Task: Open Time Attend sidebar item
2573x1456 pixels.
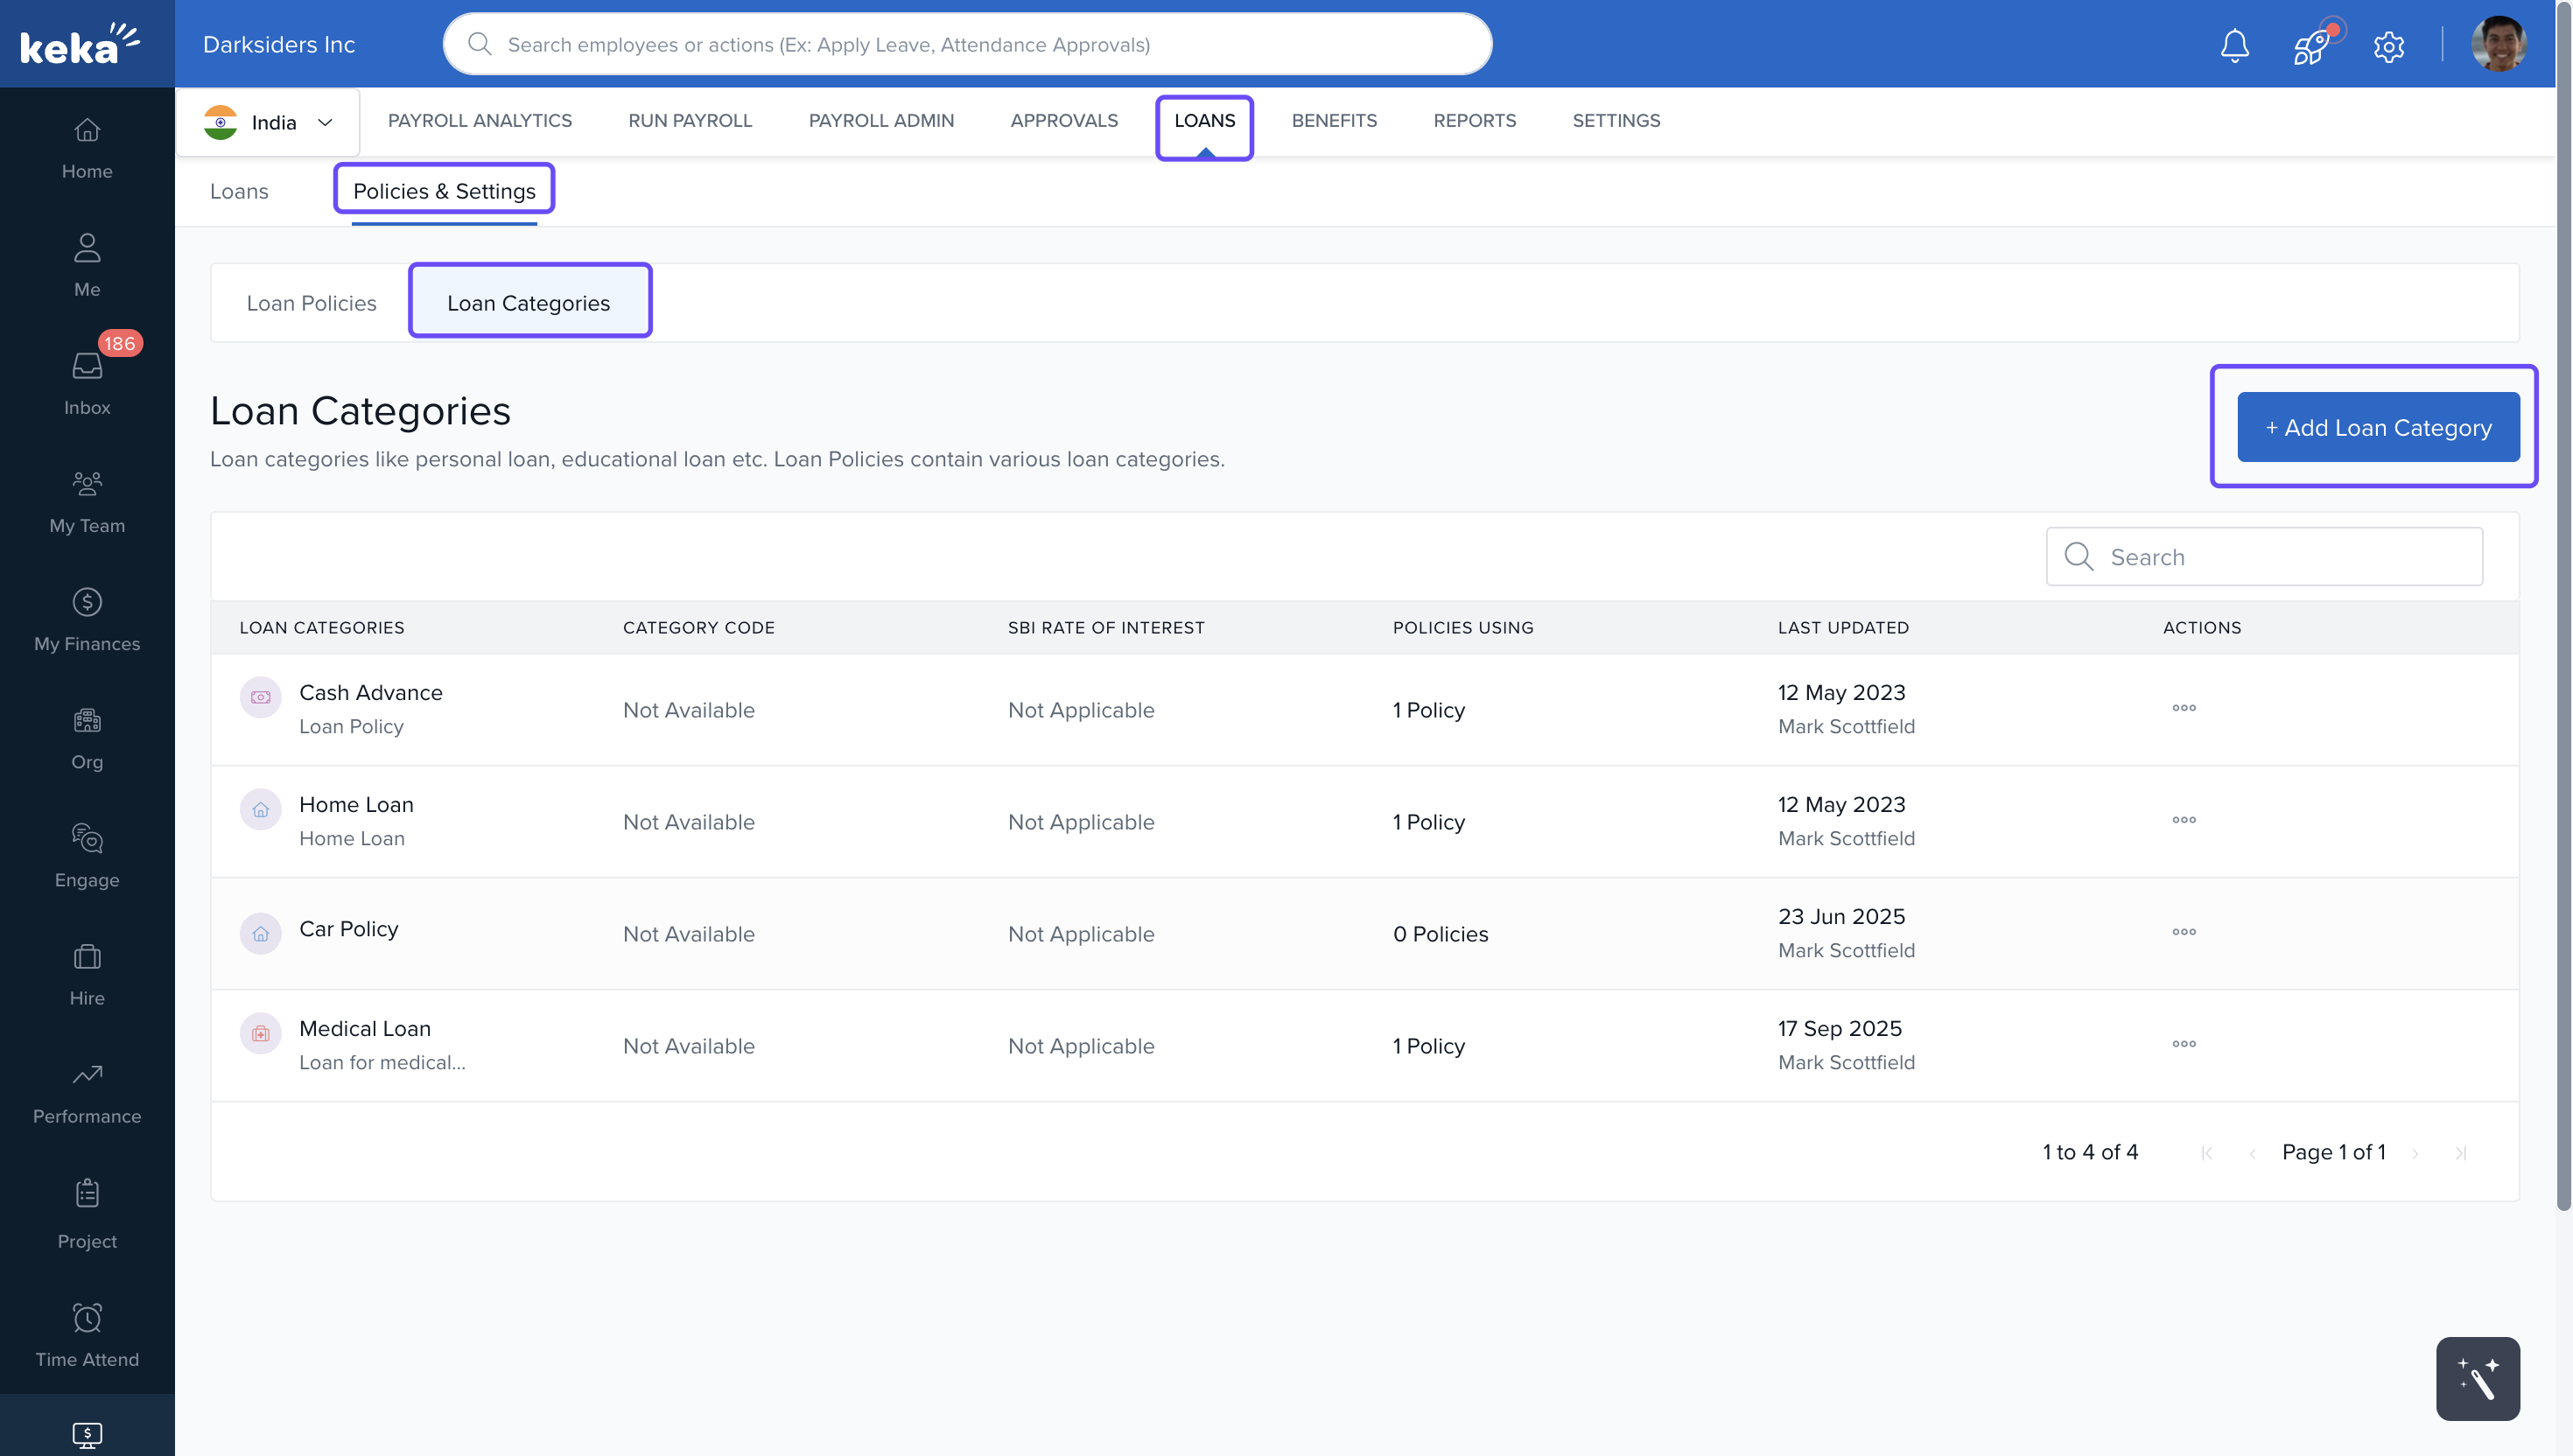Action: tap(87, 1335)
